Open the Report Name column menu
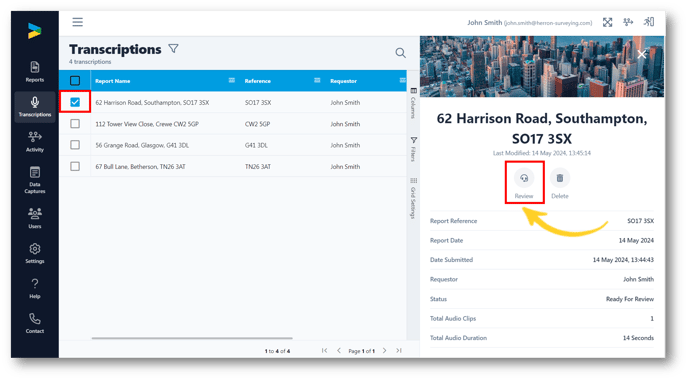Viewport: 688px width, 380px height. (x=232, y=80)
